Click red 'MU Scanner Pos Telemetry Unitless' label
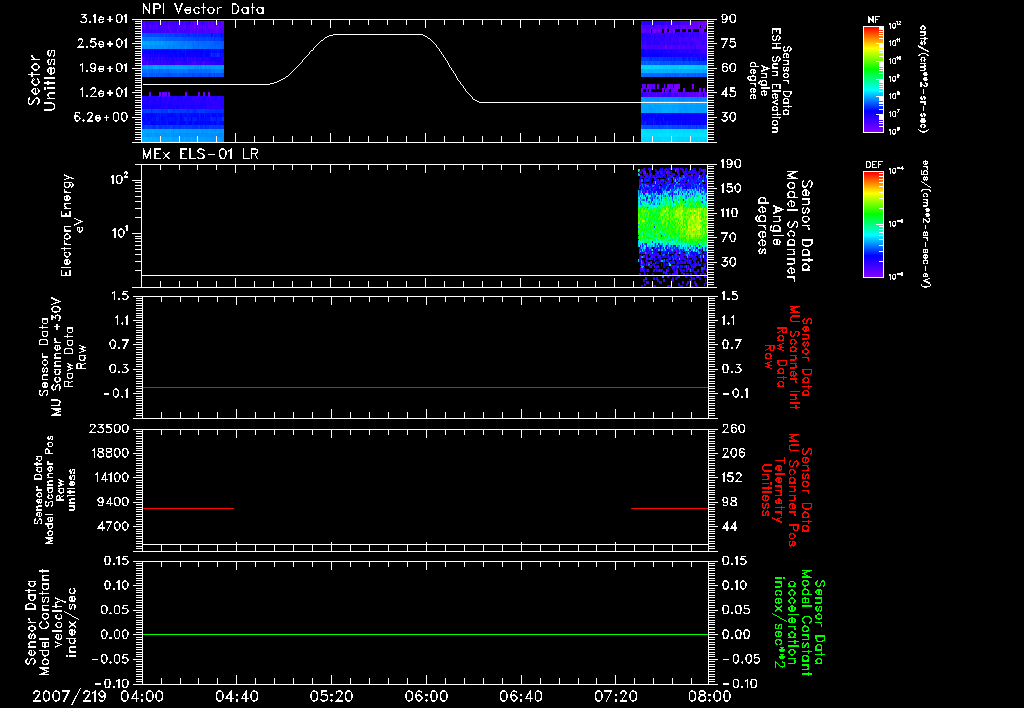The image size is (1024, 708). tap(786, 490)
